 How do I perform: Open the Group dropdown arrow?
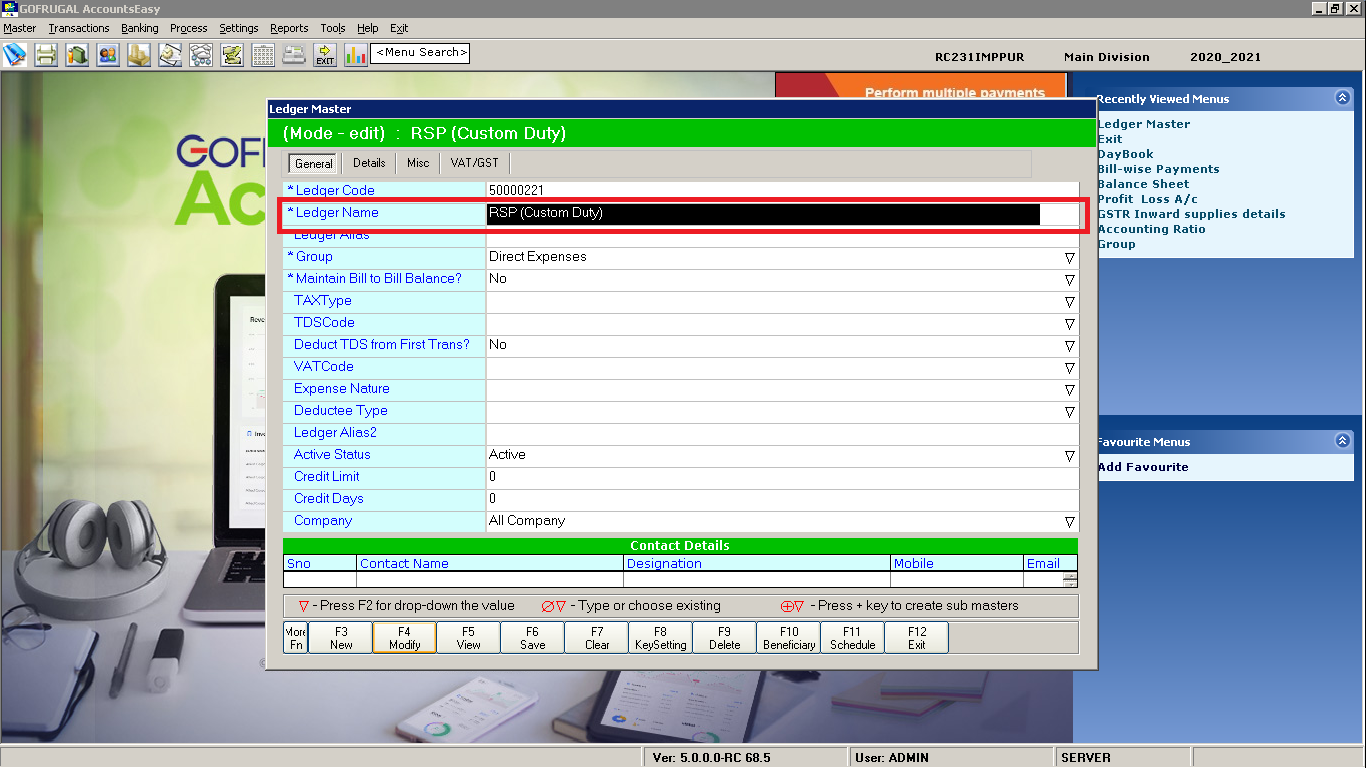(1070, 258)
